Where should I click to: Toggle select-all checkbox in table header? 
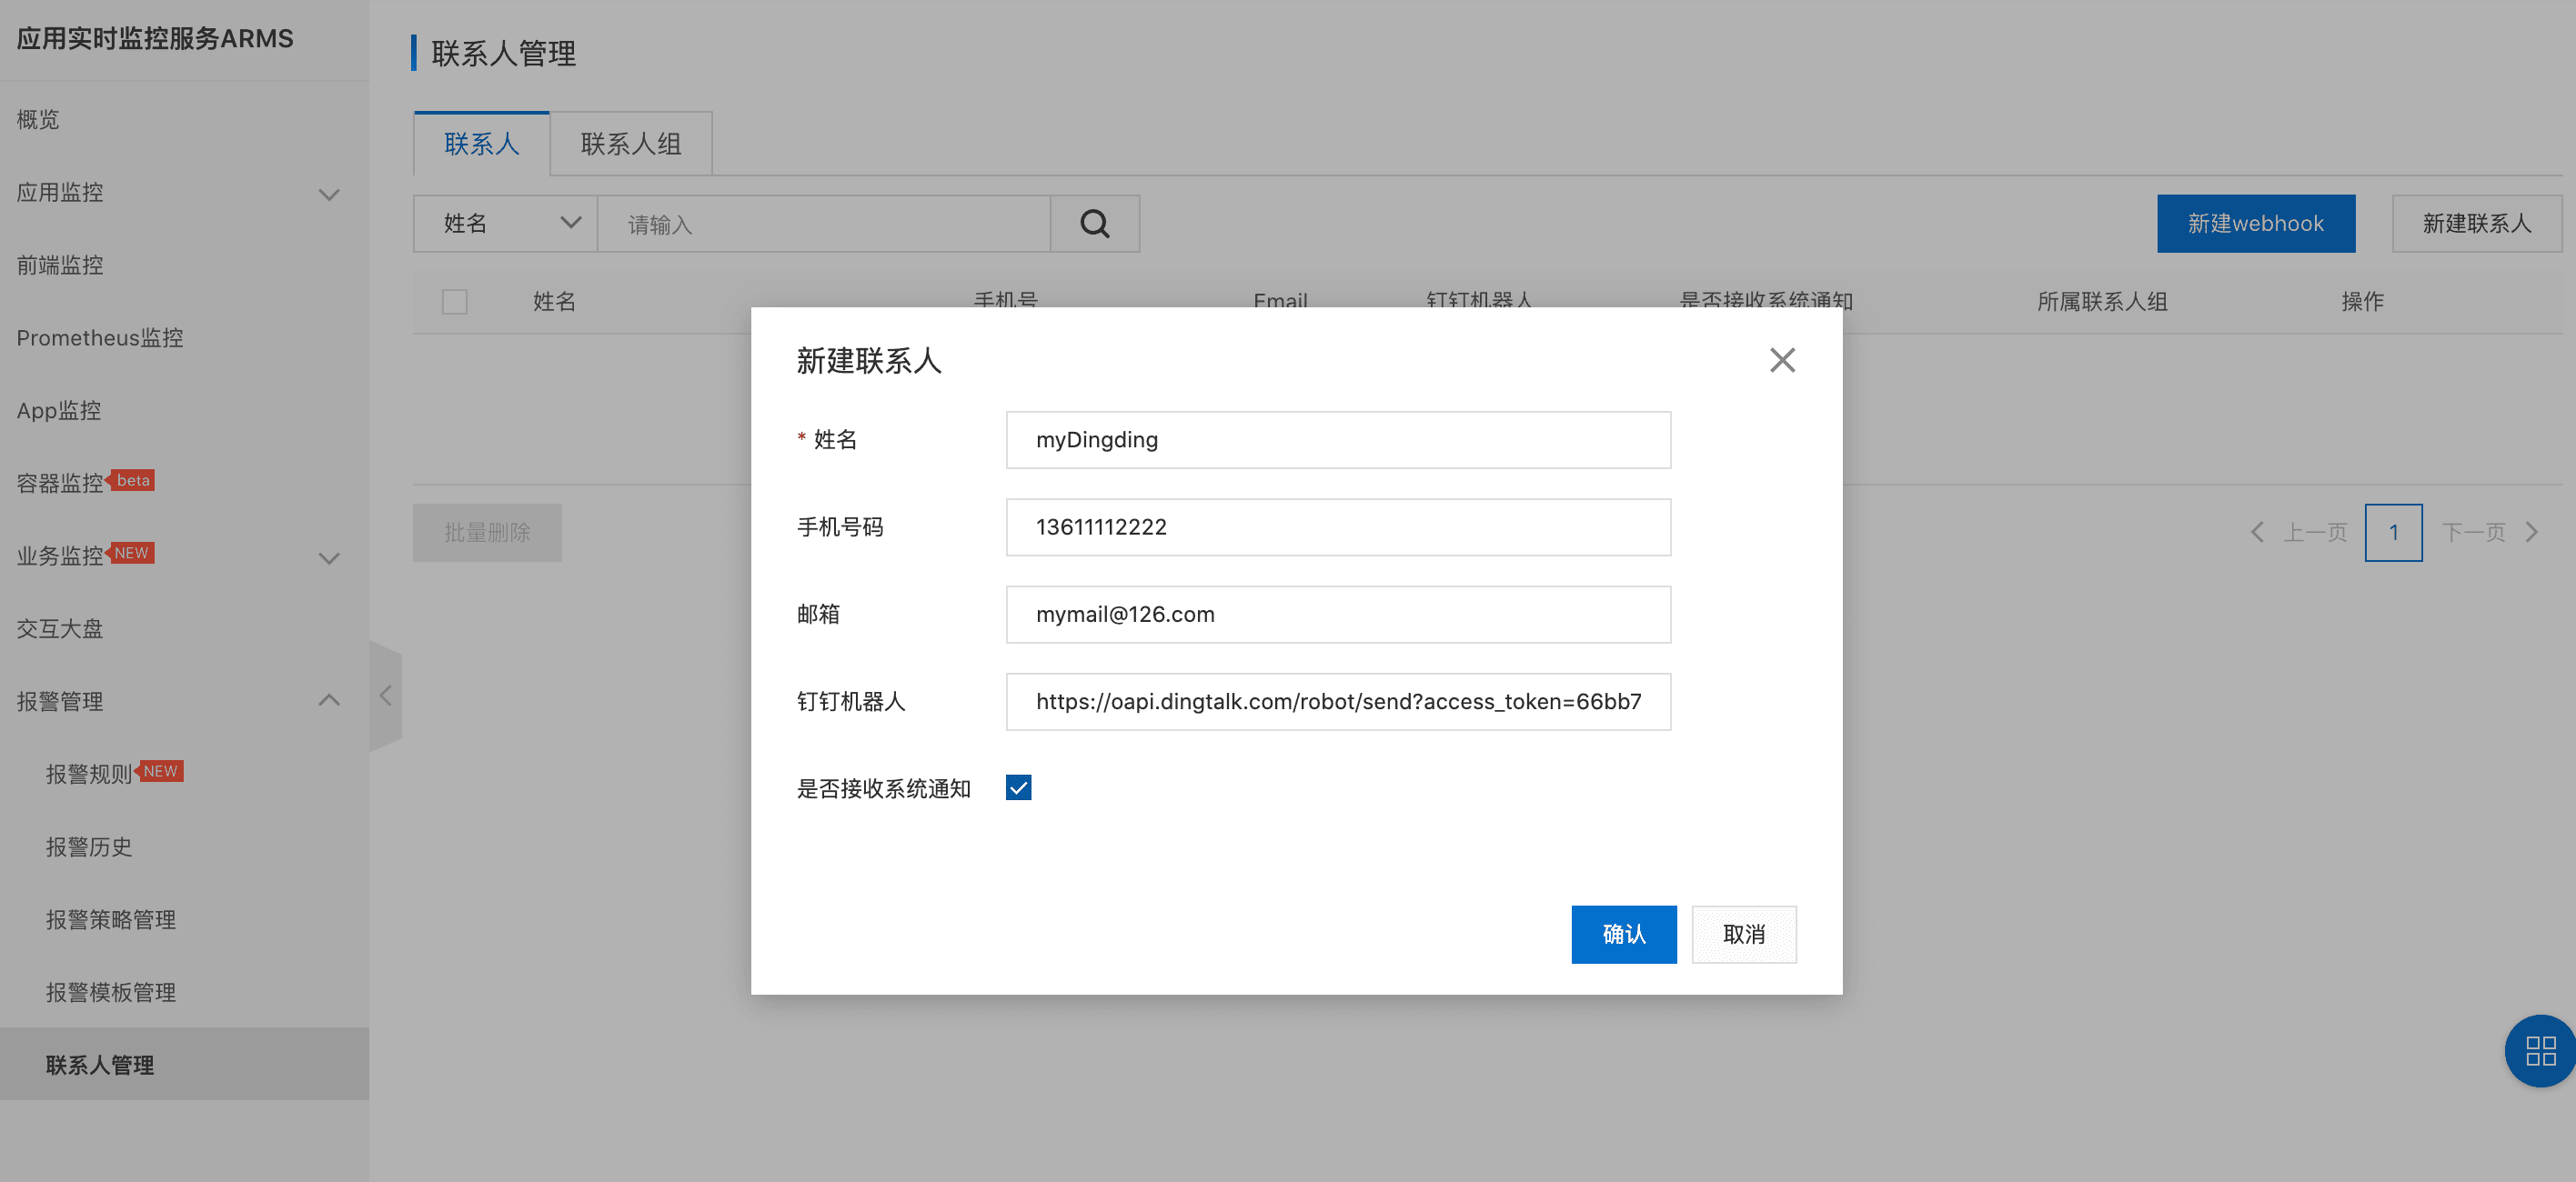click(454, 301)
